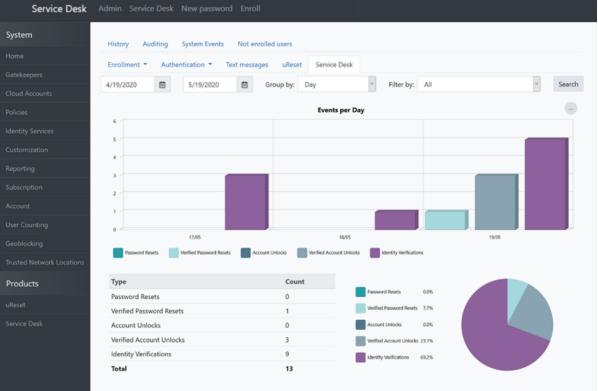Click the 19/05 Verified Password Resets bar
The width and height of the screenshot is (598, 391).
[x=447, y=220]
